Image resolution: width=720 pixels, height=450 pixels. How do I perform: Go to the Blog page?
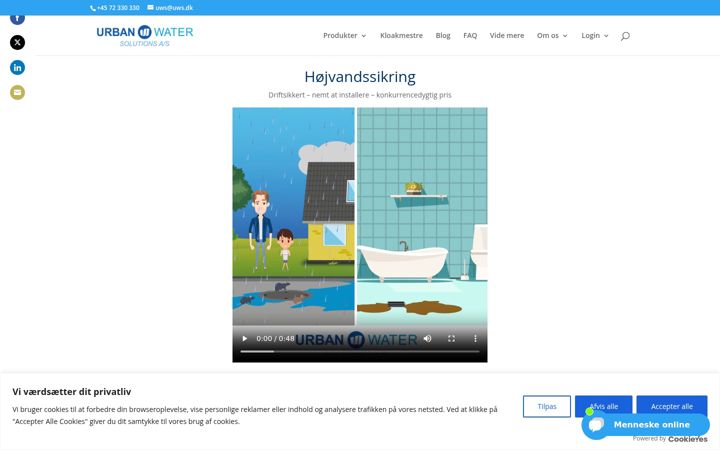(x=443, y=35)
